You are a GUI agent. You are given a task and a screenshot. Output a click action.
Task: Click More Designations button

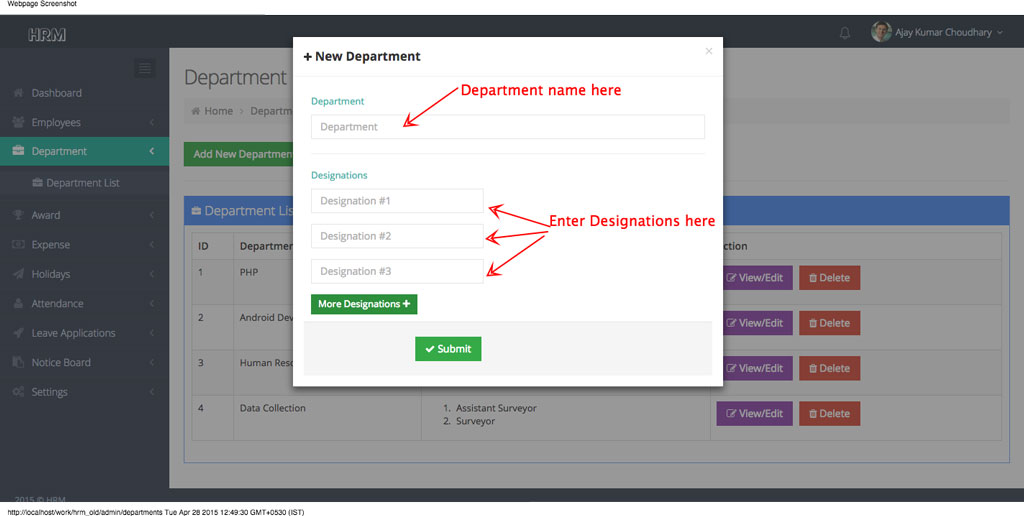(364, 304)
